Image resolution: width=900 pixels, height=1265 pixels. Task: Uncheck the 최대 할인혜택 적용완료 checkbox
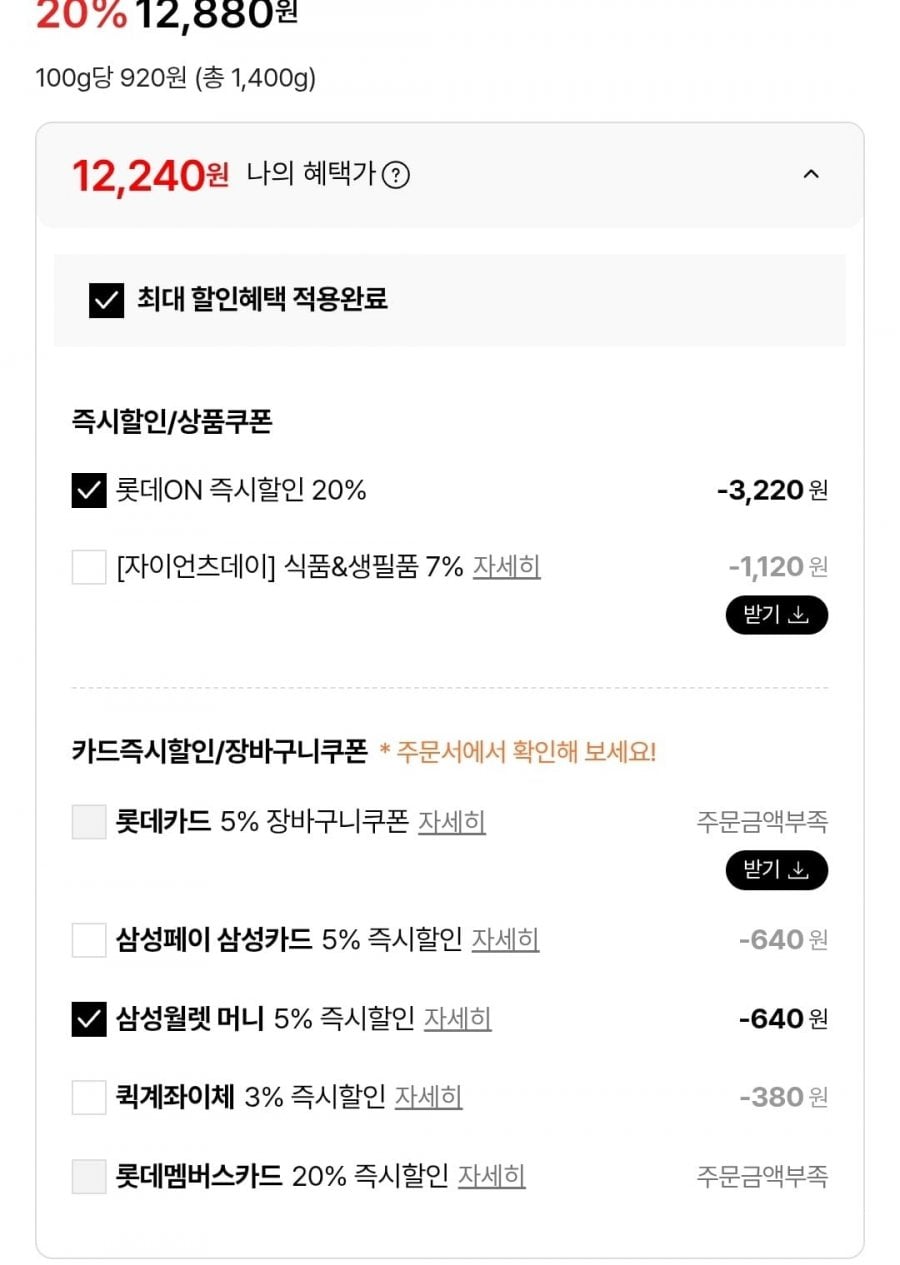pos(106,300)
